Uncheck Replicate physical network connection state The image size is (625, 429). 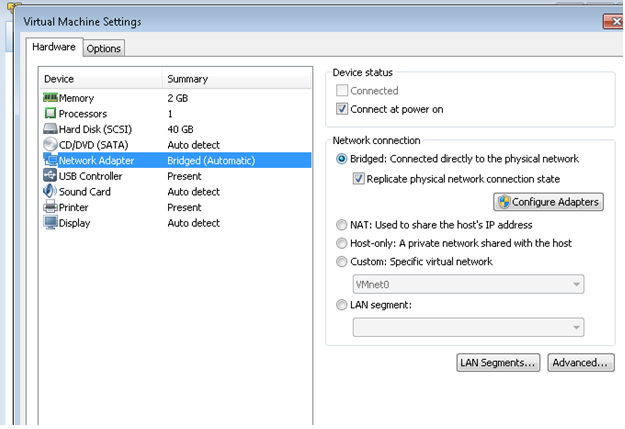point(359,179)
